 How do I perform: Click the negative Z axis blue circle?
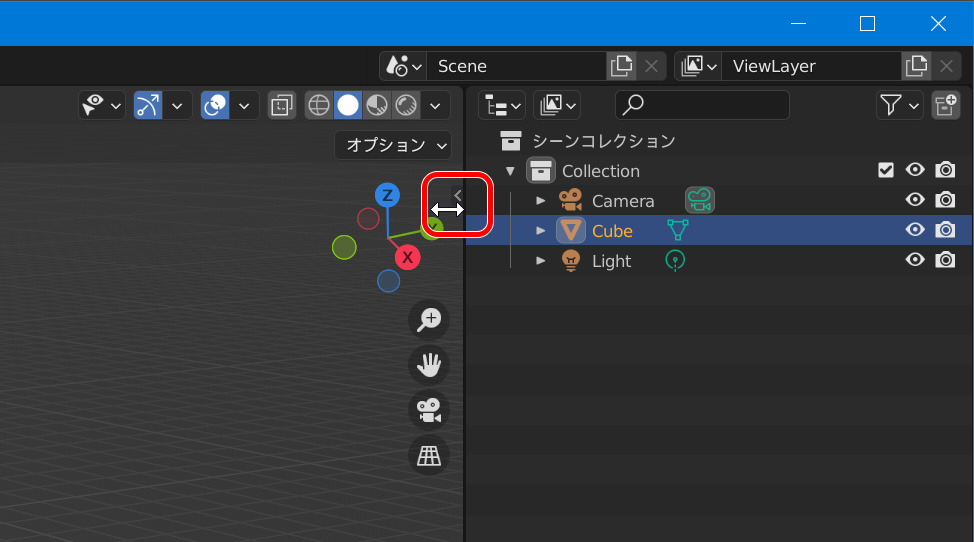tap(388, 281)
